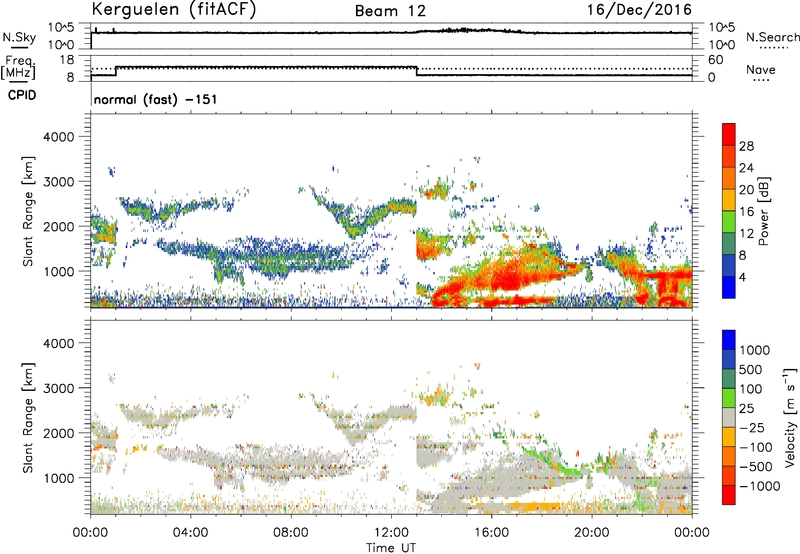800x554 pixels.
Task: Click the "28" power colorbar label
Action: point(746,146)
